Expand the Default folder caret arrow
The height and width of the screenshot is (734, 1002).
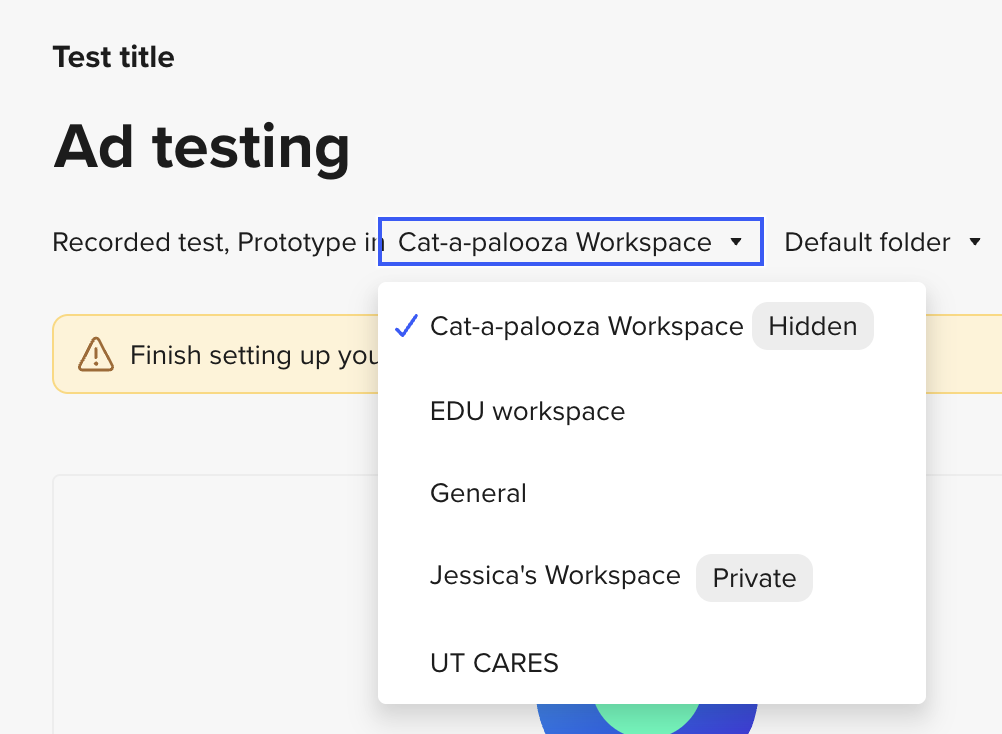tap(975, 242)
